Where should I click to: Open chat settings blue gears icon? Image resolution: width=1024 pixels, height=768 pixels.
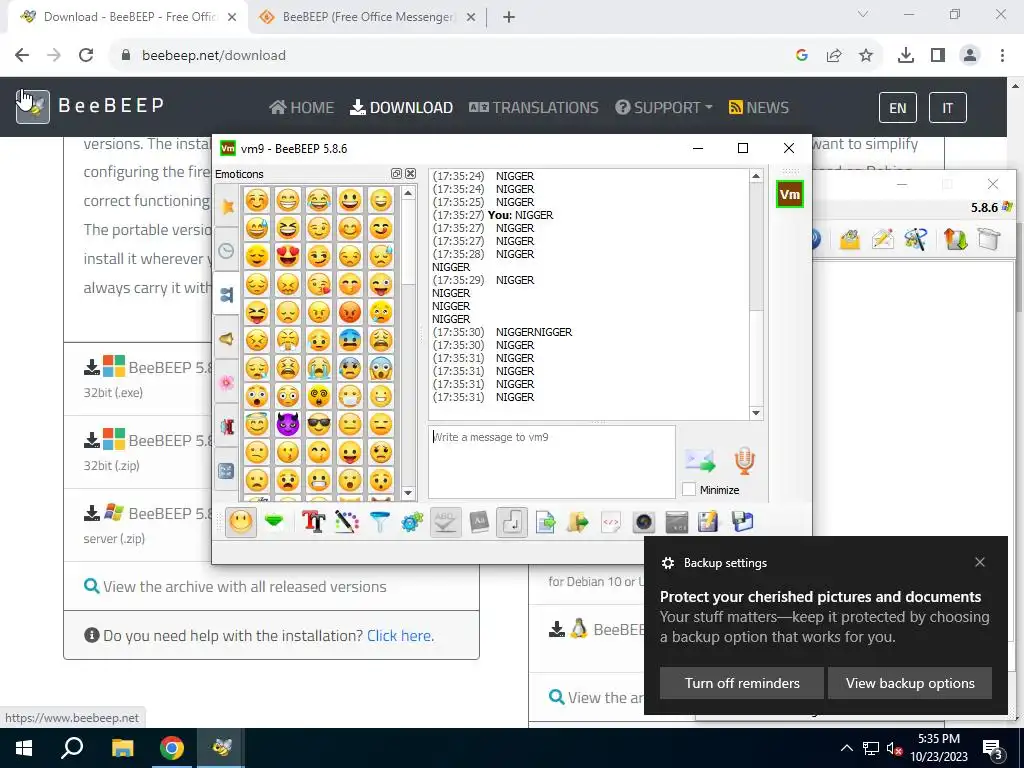point(412,522)
